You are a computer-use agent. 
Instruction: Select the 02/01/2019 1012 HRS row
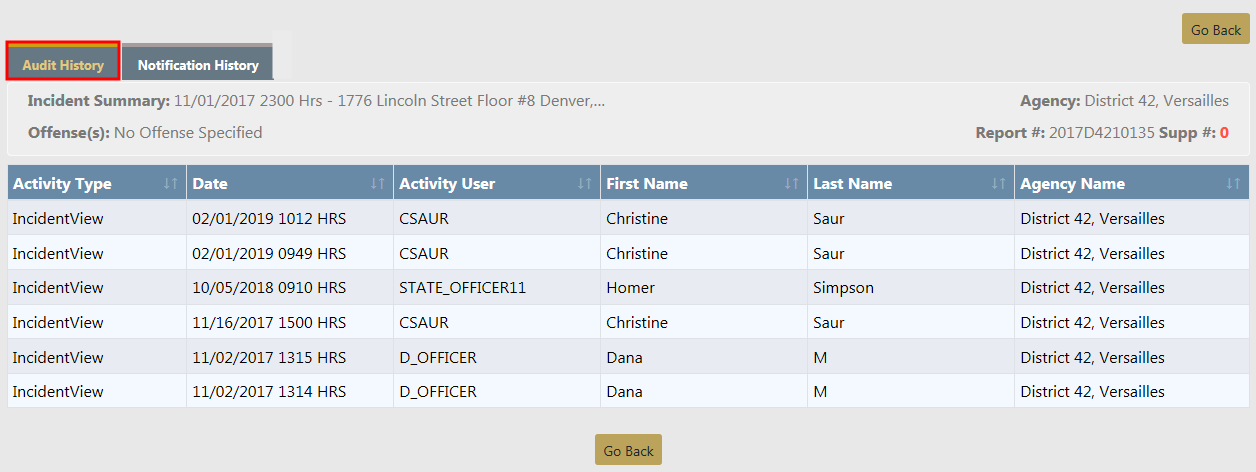(x=269, y=218)
